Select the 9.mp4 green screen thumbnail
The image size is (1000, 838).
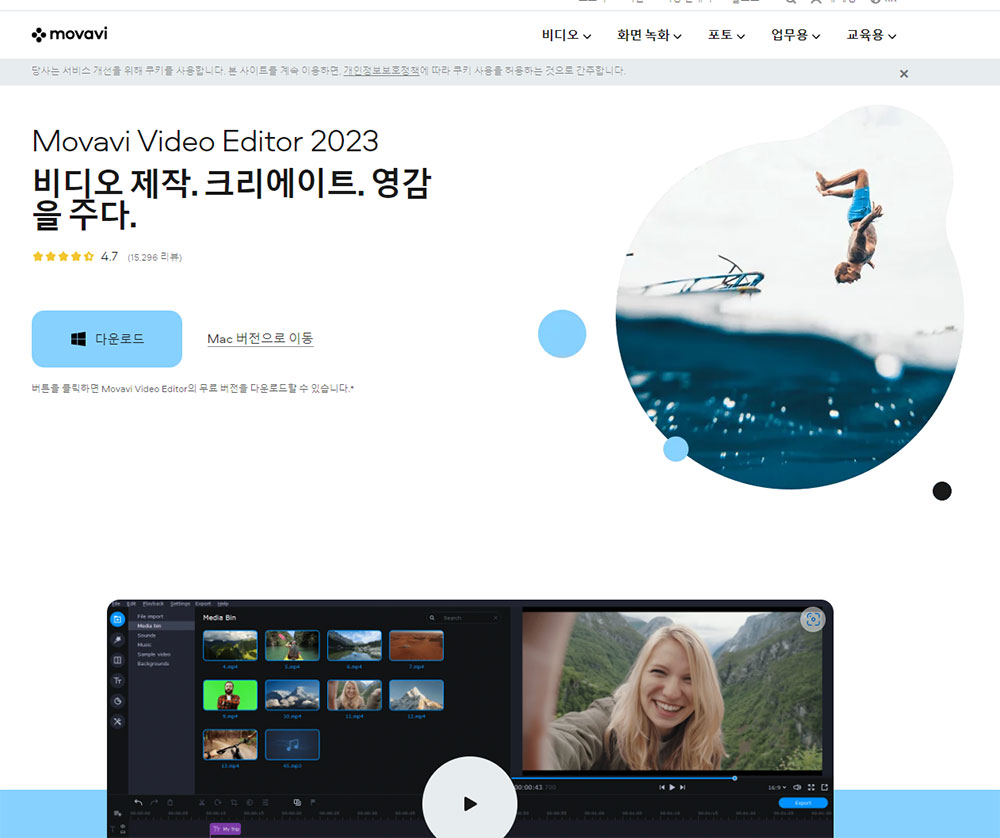230,695
